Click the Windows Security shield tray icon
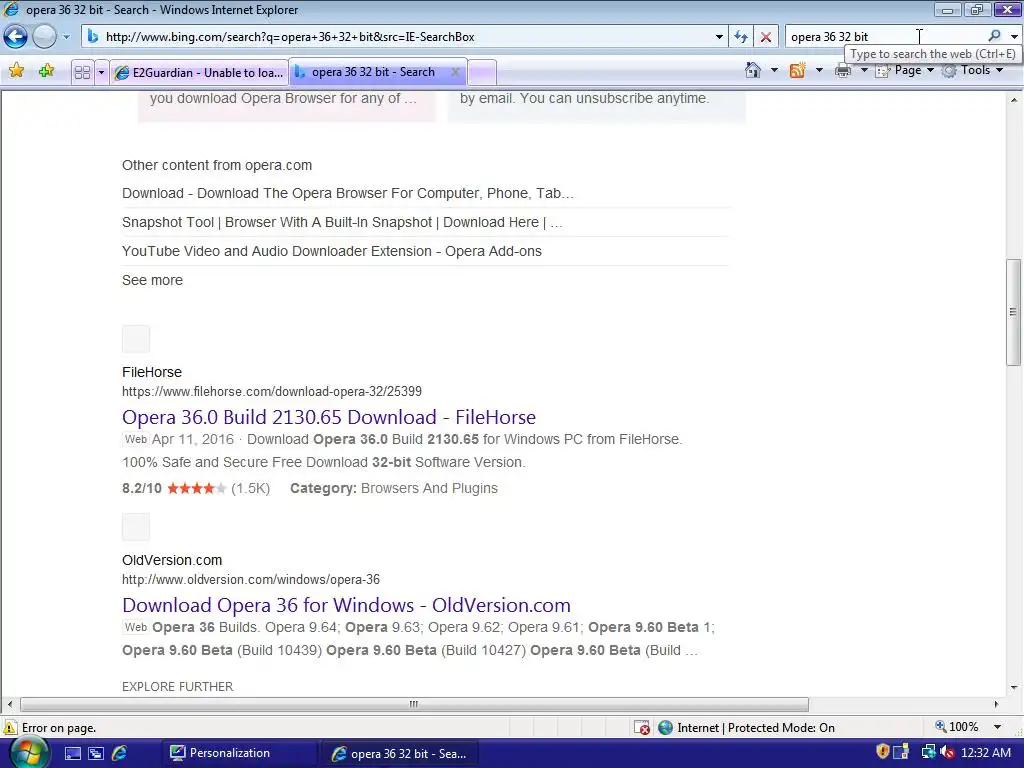Screen dimensions: 1024x768 tap(882, 752)
